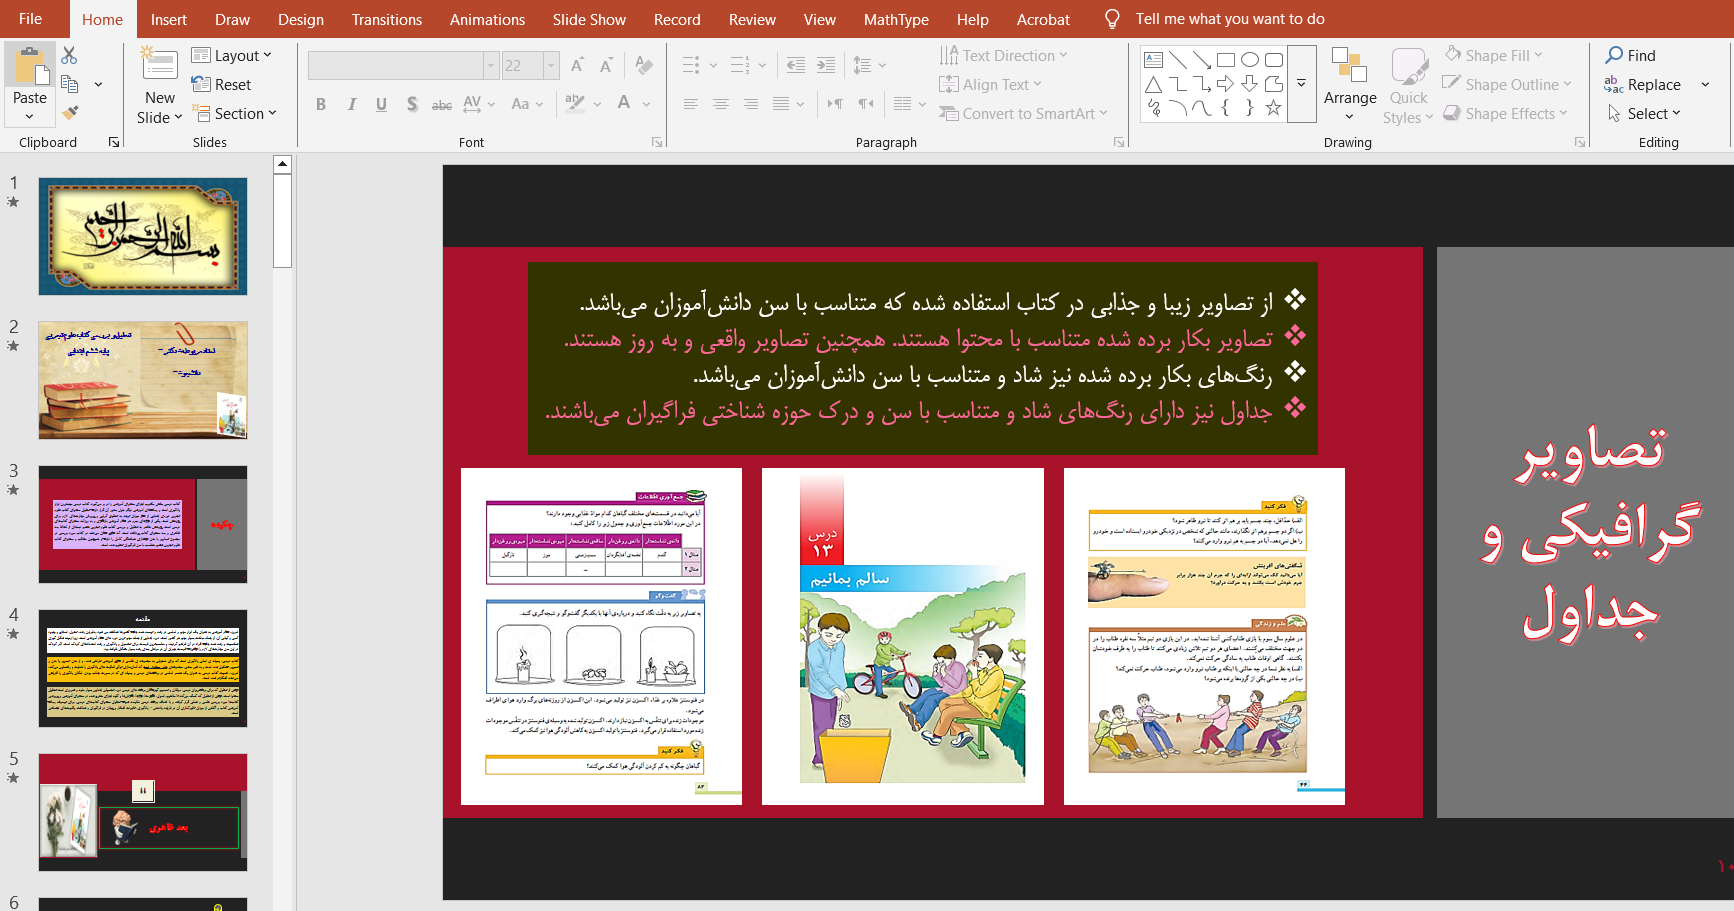Click the Arrange icon
Viewport: 1734px width, 911px height.
pos(1349,80)
